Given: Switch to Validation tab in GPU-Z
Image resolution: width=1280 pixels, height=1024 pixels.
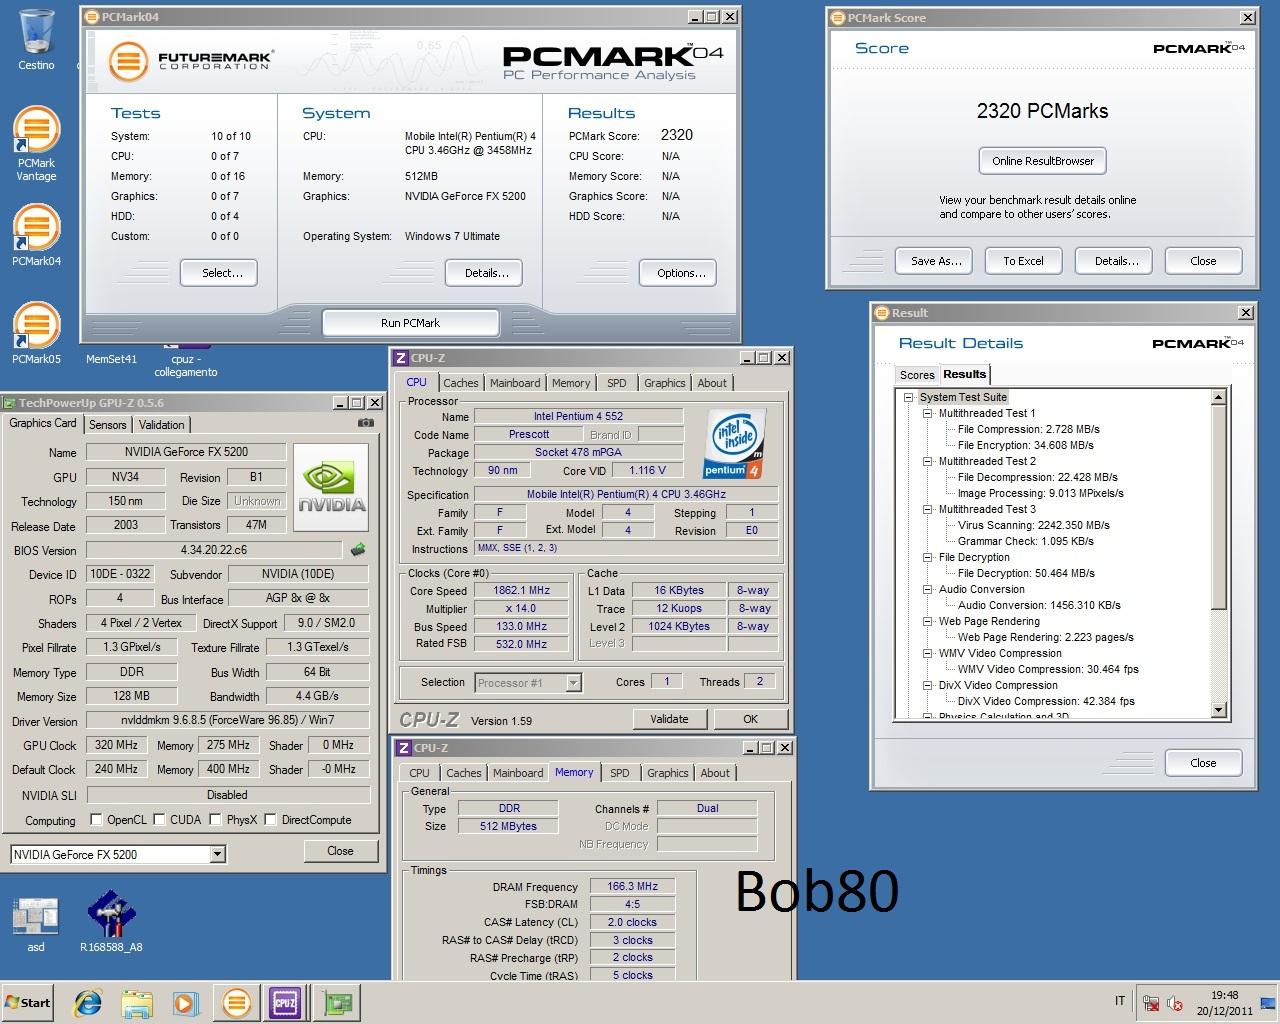Looking at the screenshot, I should [161, 425].
